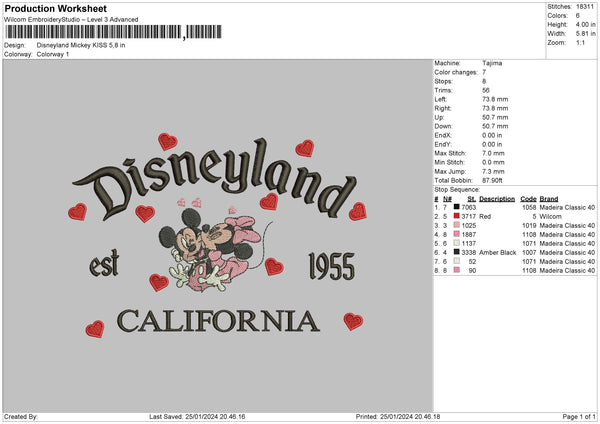
Task: Select thread code "1007" in row 6
Action: coord(529,253)
